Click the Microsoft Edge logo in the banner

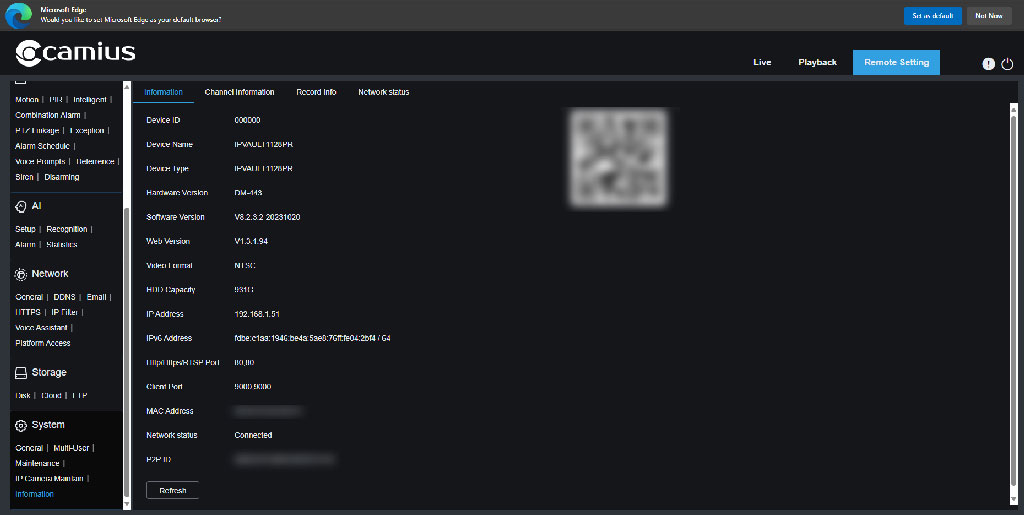pos(18,16)
